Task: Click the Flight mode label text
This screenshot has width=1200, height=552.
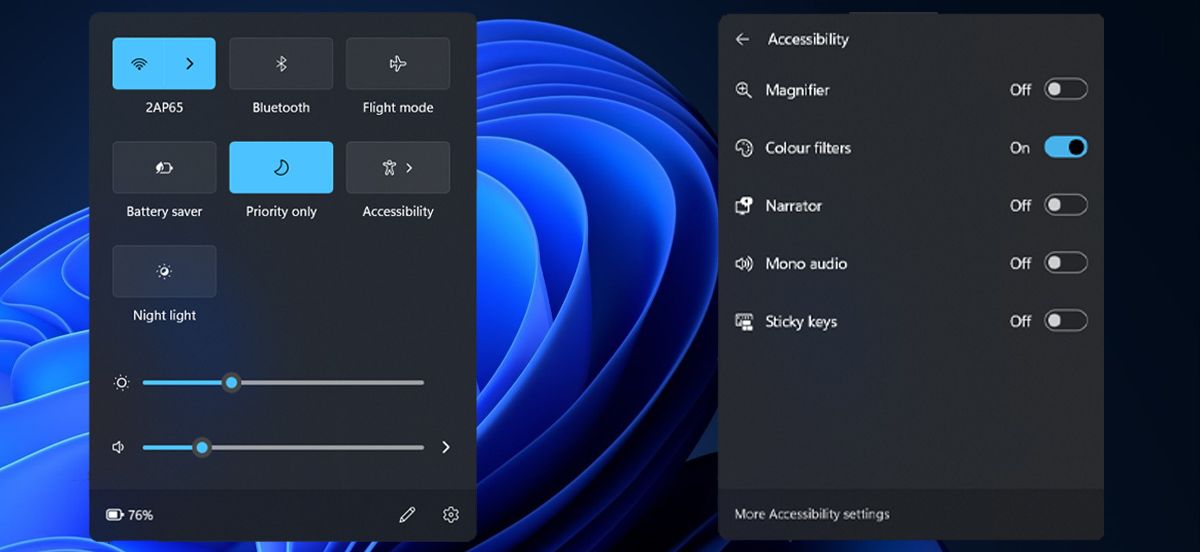Action: (x=398, y=107)
